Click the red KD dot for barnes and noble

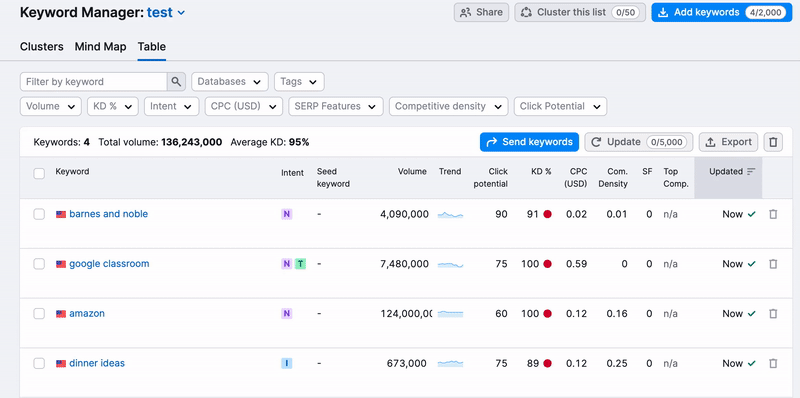[547, 214]
